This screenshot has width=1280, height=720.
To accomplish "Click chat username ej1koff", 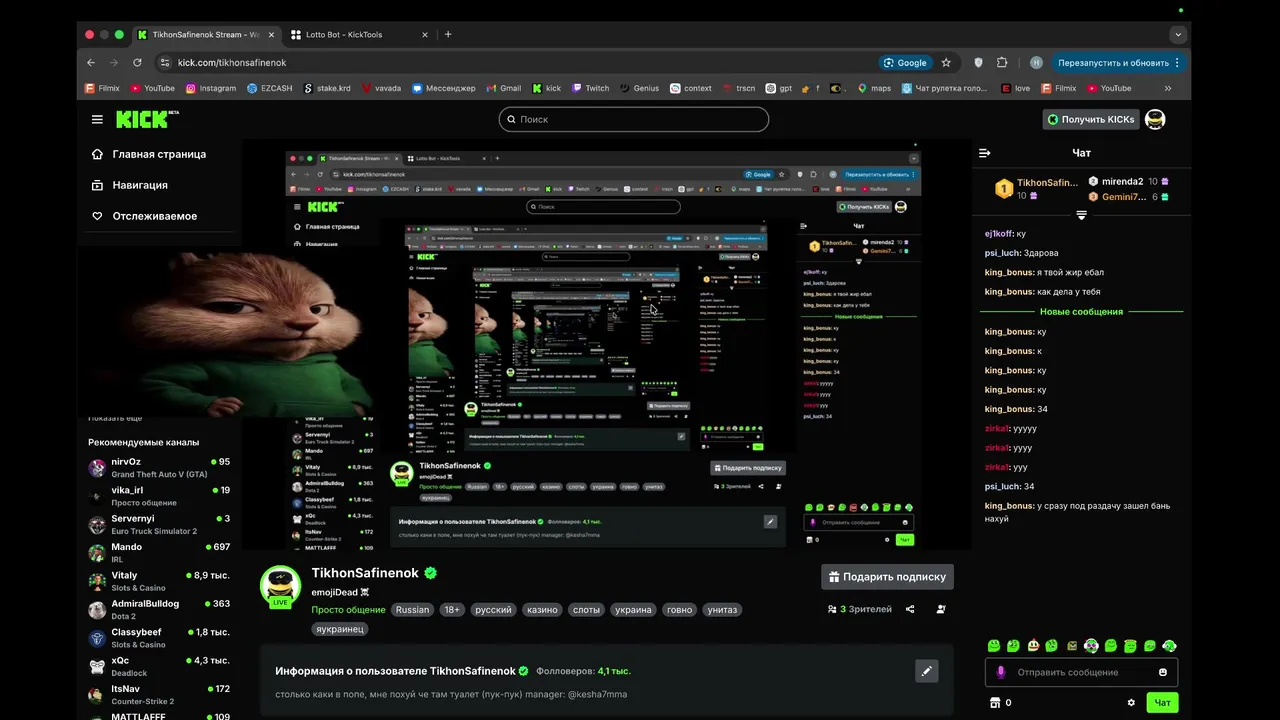I will [x=999, y=233].
